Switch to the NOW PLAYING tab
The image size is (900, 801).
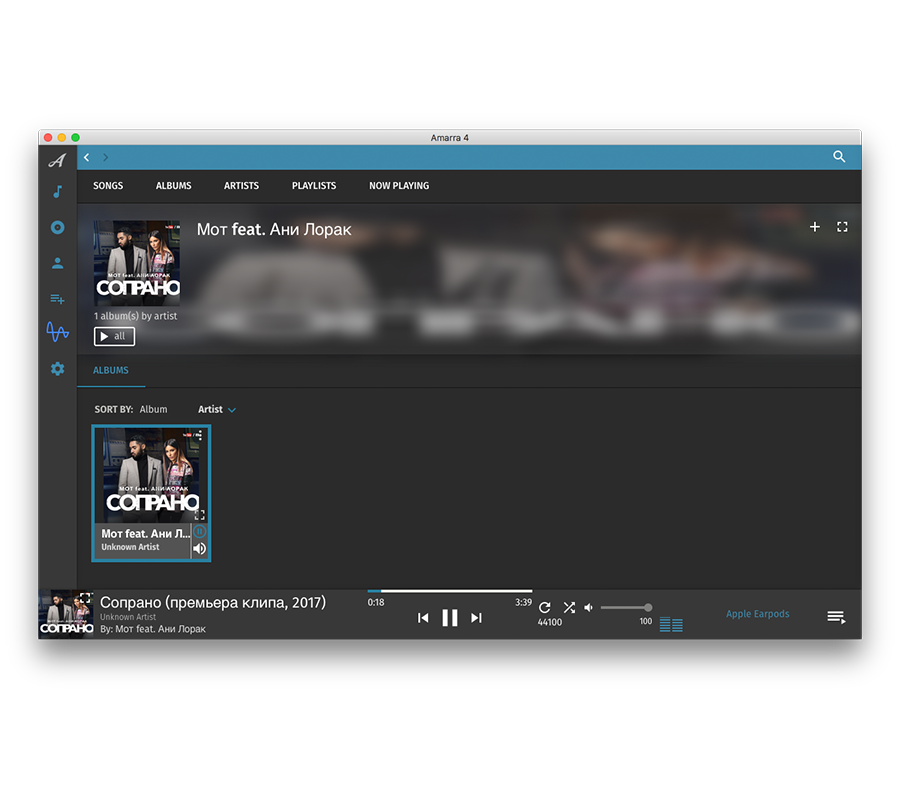tap(399, 186)
